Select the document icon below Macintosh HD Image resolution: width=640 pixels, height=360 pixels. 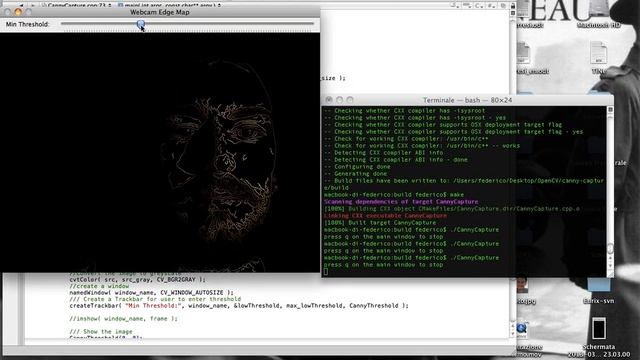click(x=598, y=53)
